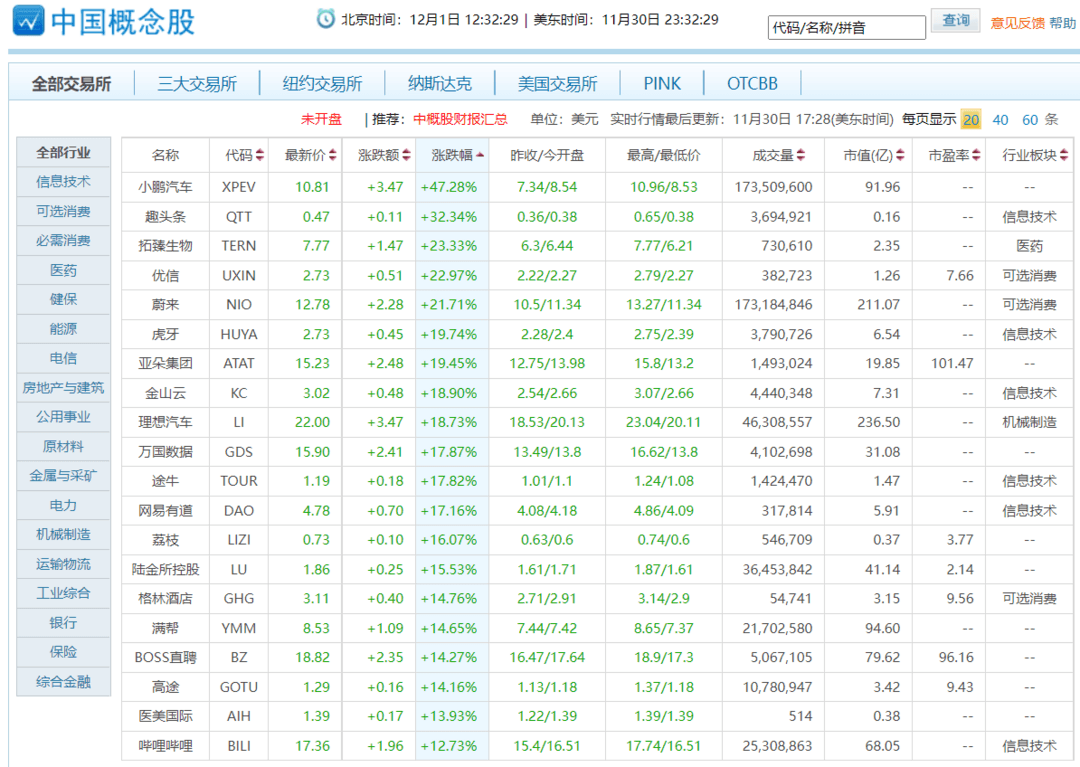Open stock BOSS直聘

click(x=165, y=658)
